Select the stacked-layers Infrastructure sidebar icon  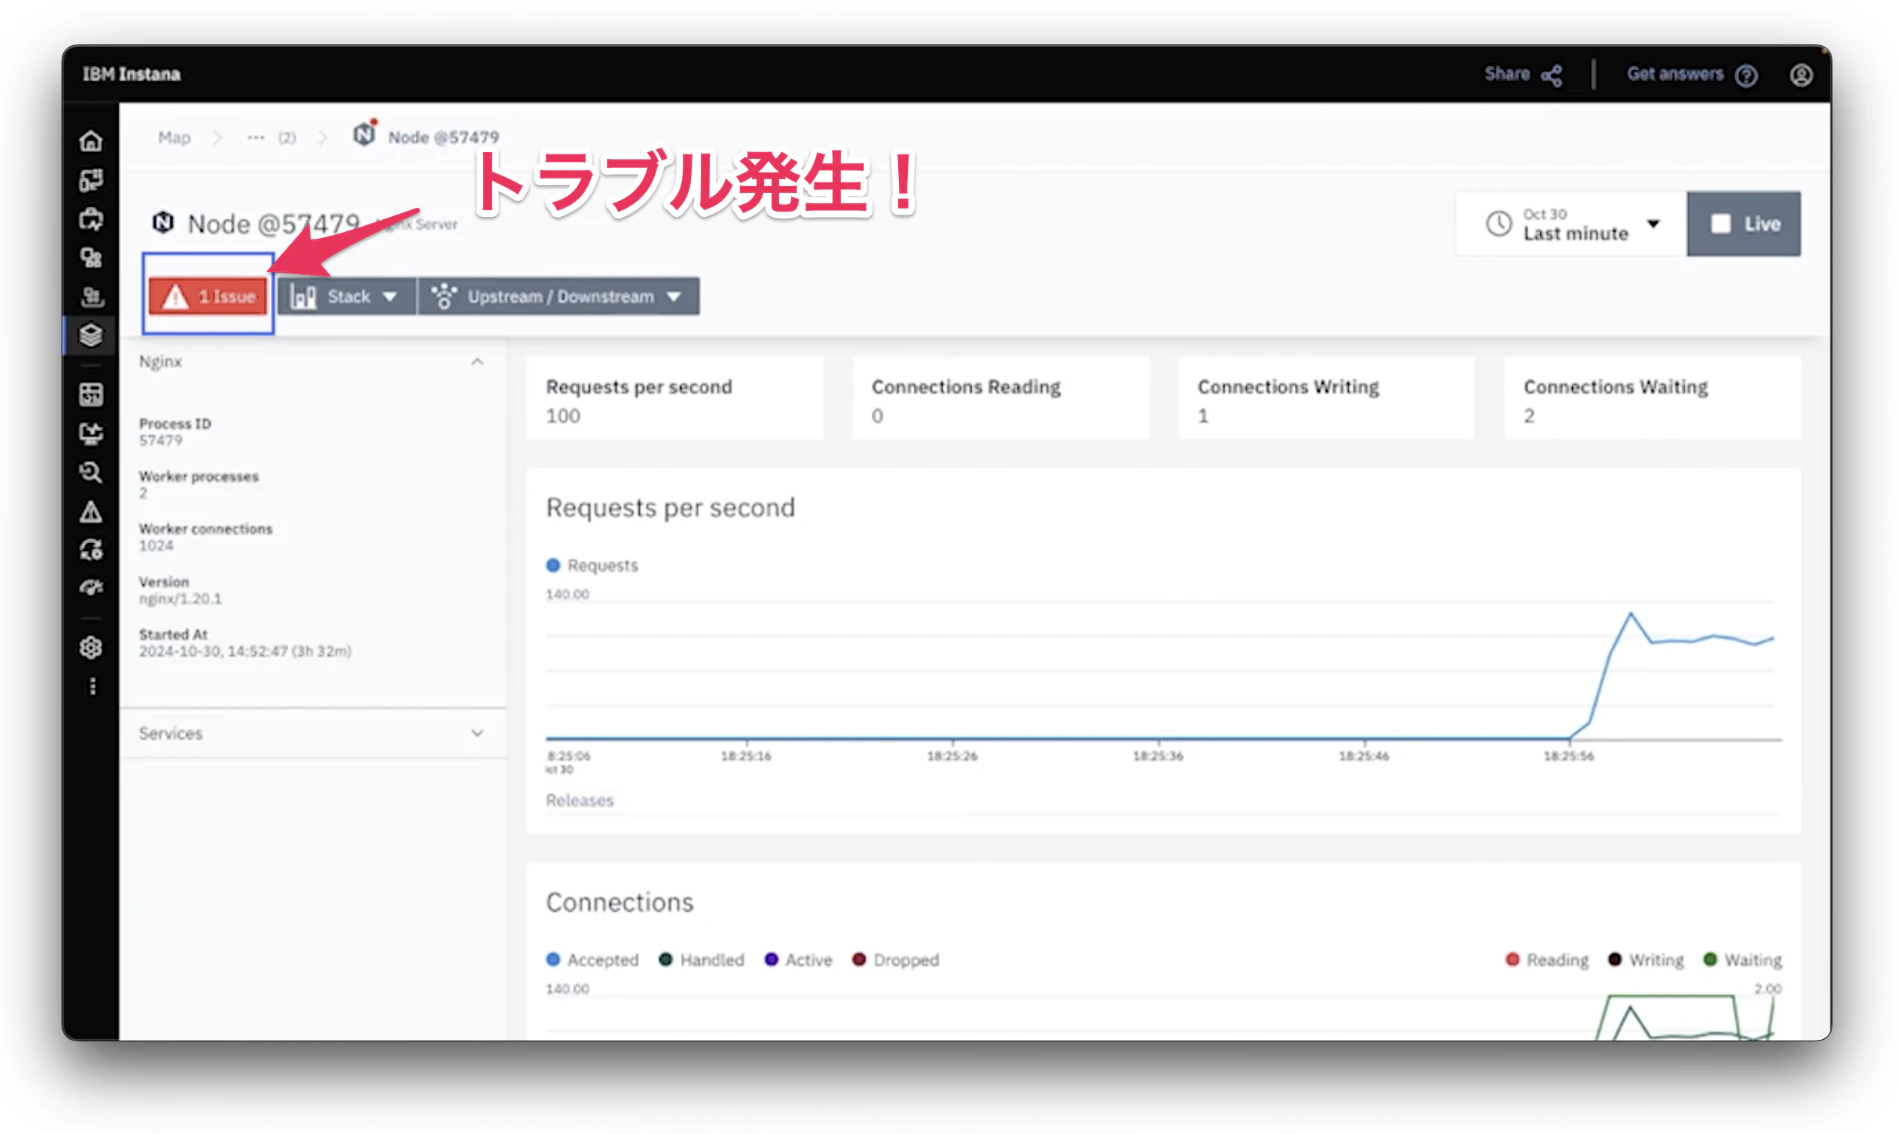click(x=91, y=335)
